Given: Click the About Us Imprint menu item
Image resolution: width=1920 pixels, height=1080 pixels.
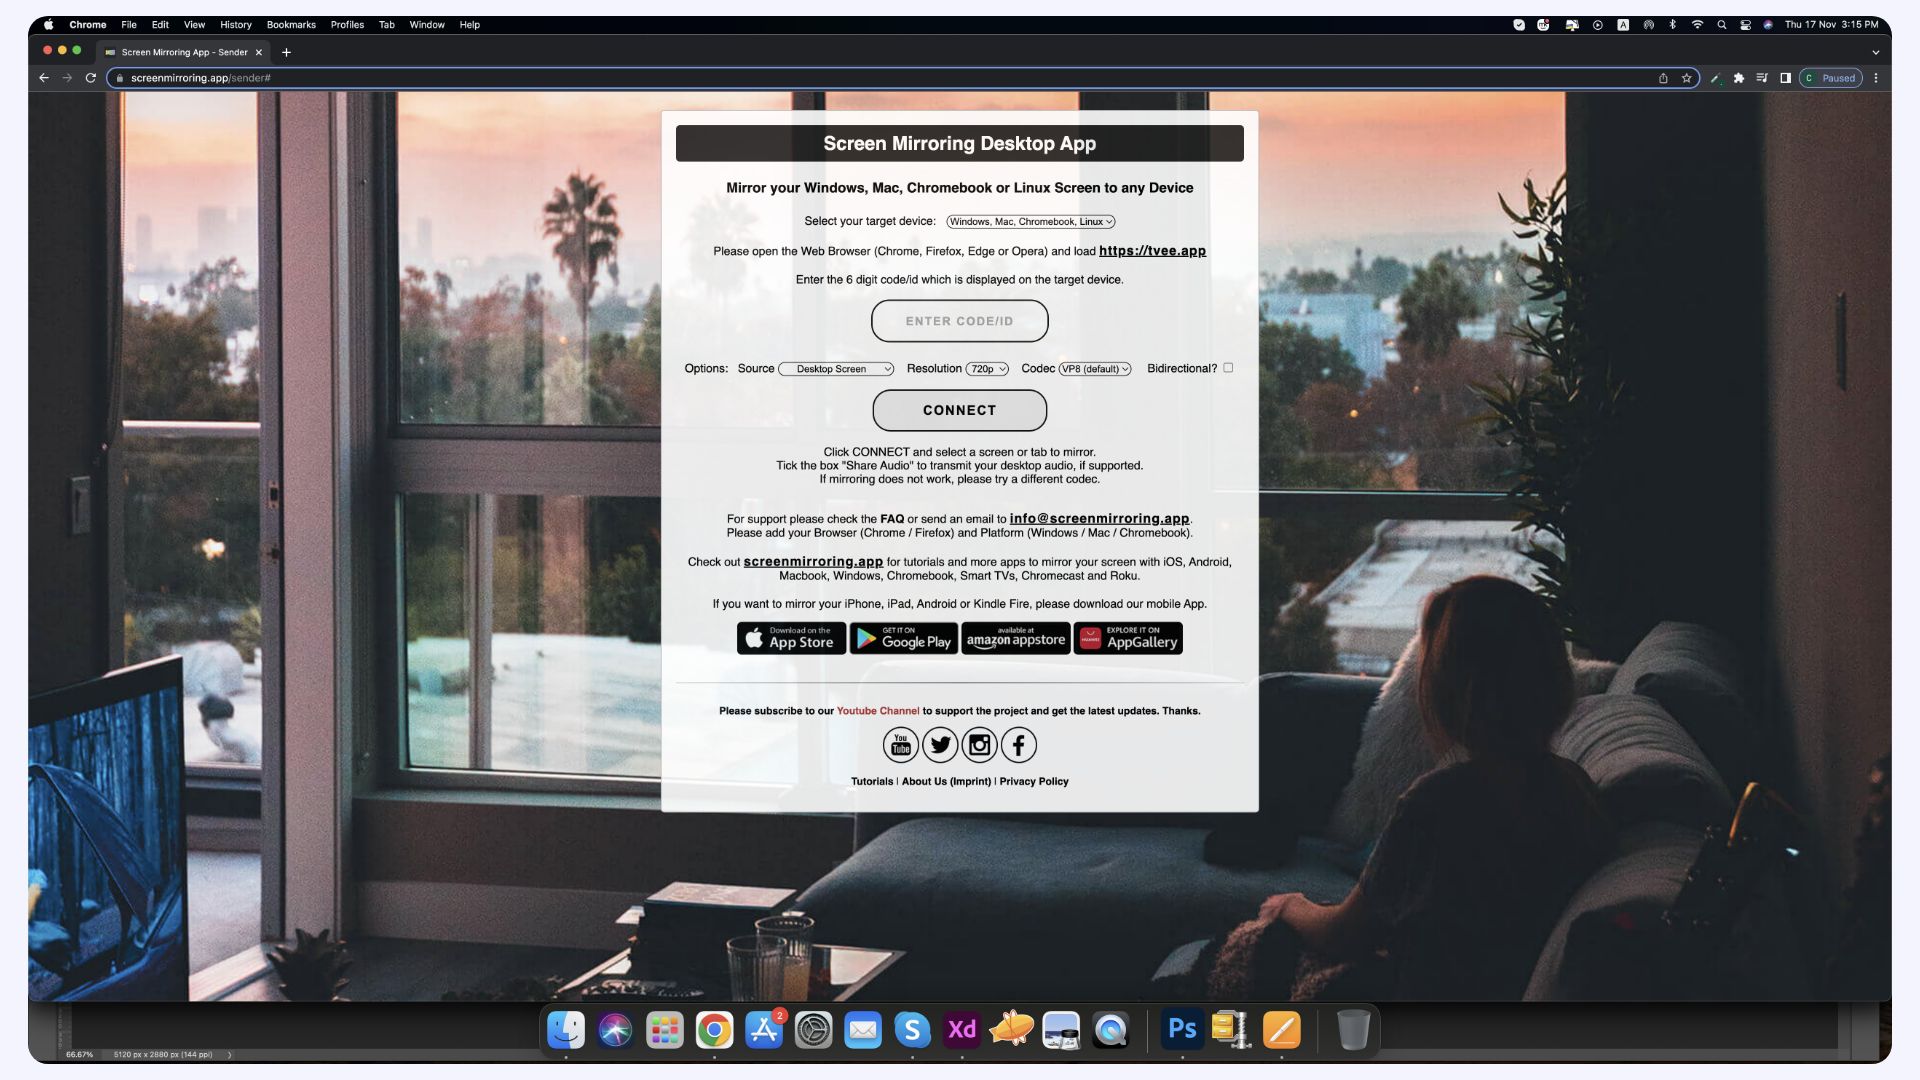Looking at the screenshot, I should tap(947, 781).
